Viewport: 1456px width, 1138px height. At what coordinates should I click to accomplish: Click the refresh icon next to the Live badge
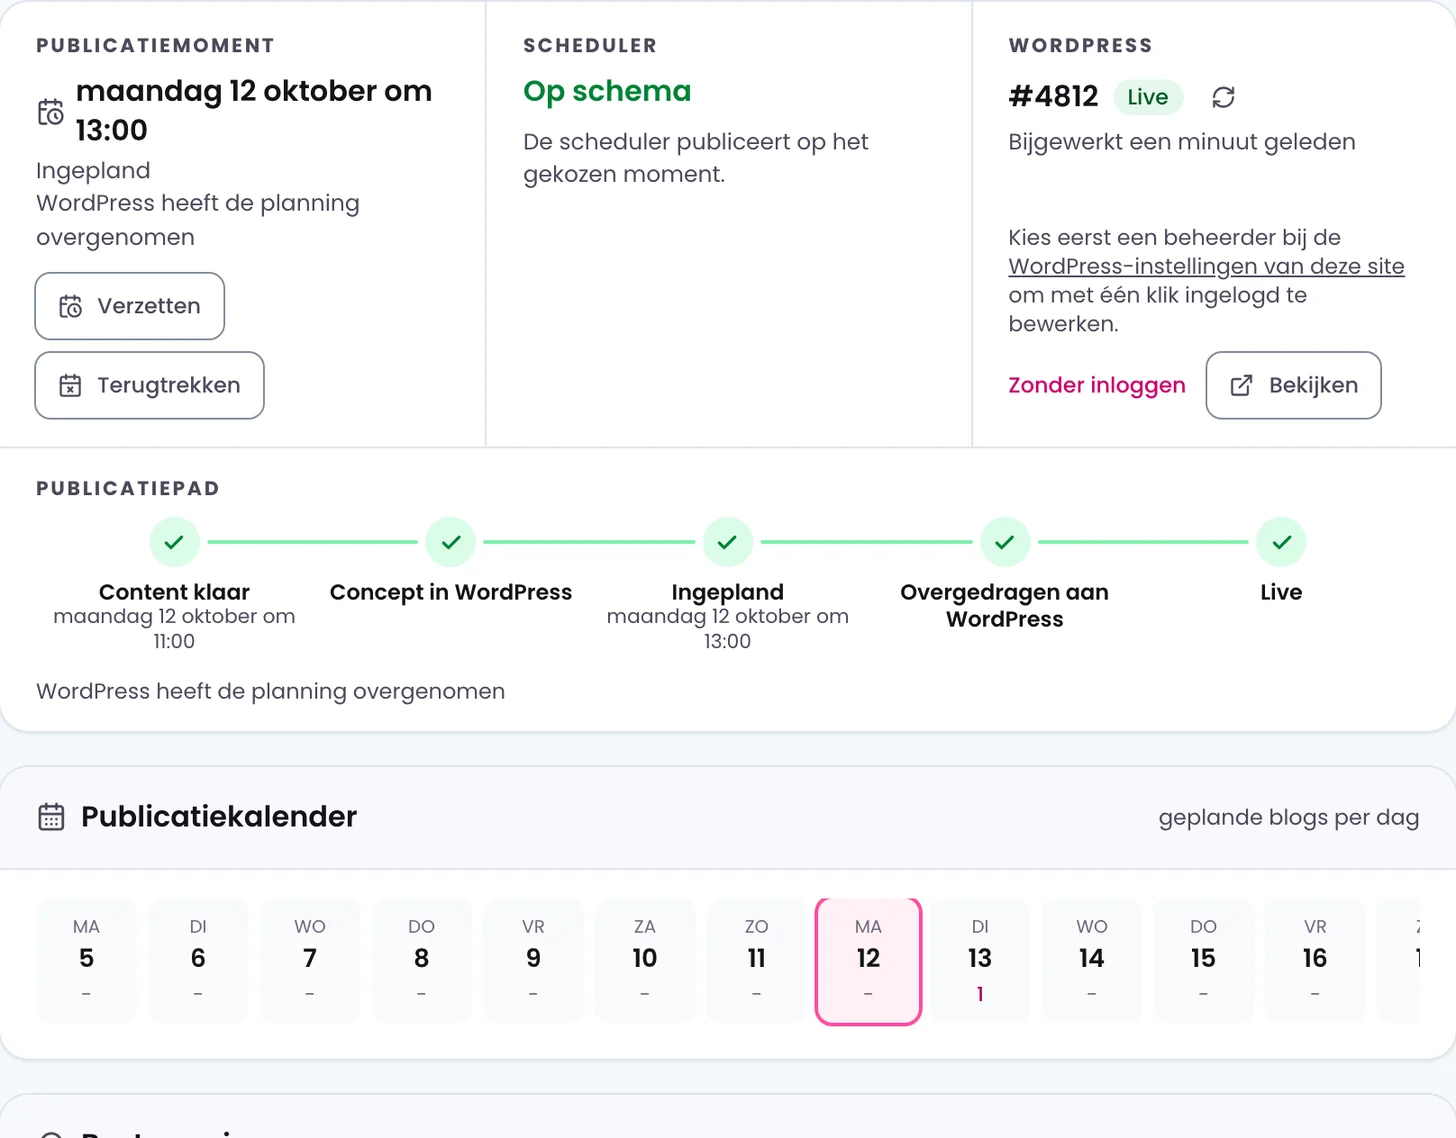point(1223,97)
